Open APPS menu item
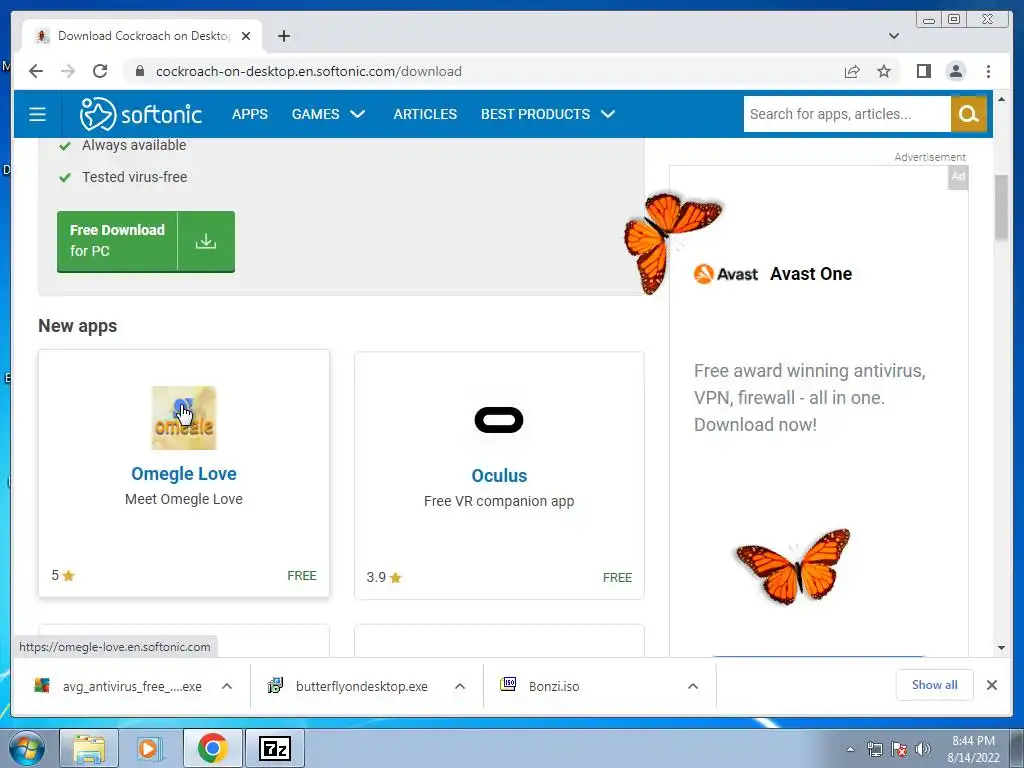This screenshot has height=768, width=1024. point(249,114)
